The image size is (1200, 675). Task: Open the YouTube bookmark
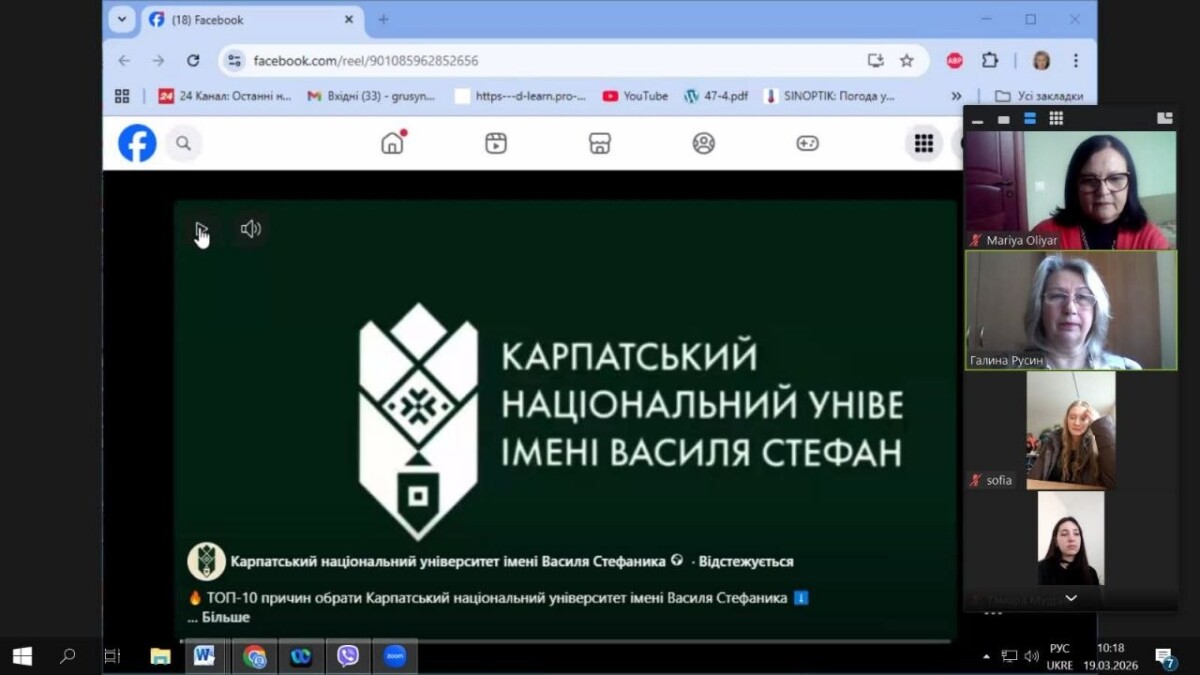coord(635,96)
